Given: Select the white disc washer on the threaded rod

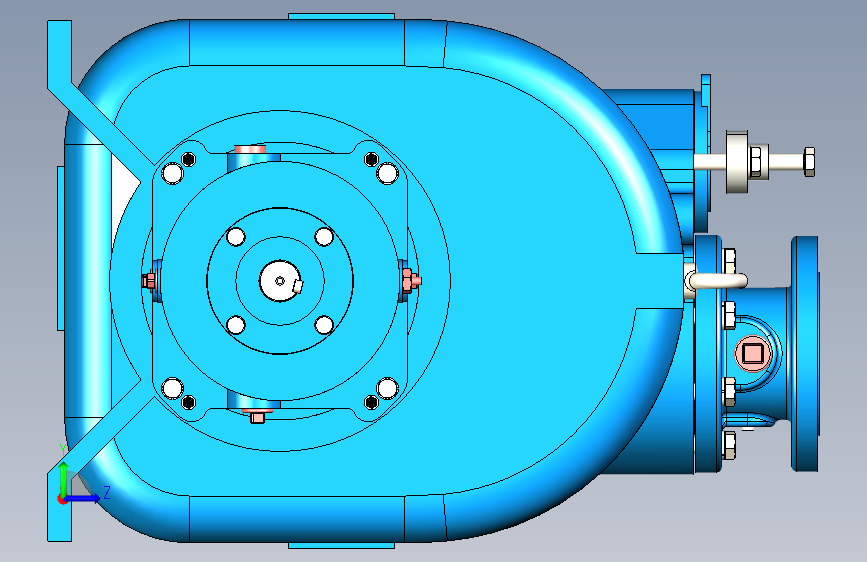Looking at the screenshot, I should point(737,162).
